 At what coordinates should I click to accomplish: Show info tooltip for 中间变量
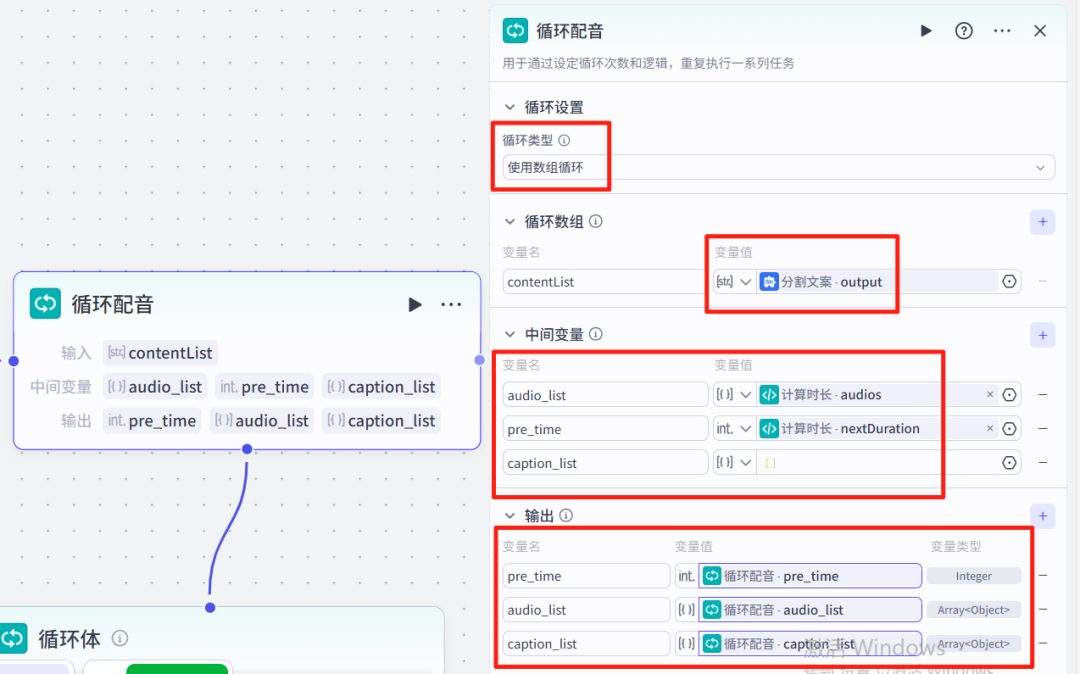pyautogui.click(x=596, y=334)
